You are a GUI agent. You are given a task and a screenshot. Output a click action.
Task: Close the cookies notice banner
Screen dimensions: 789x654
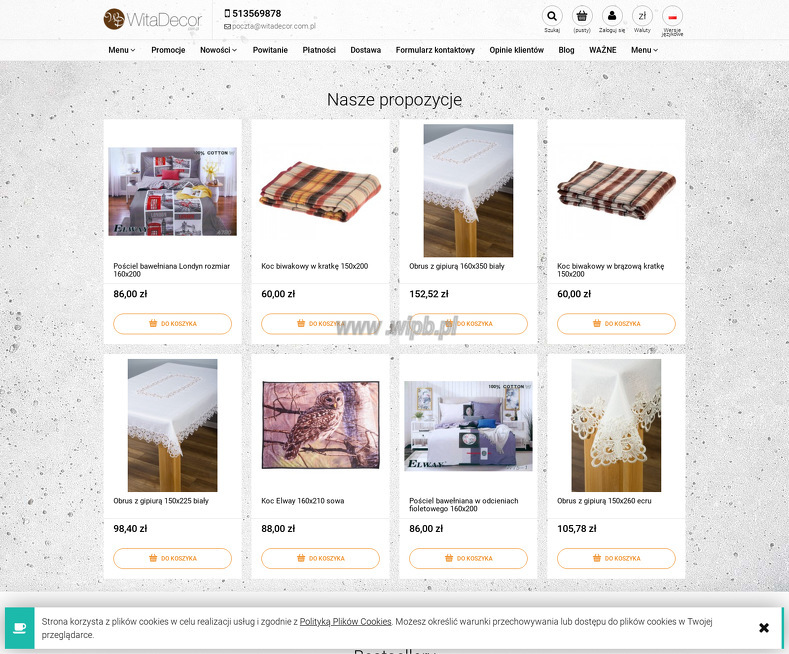(764, 628)
